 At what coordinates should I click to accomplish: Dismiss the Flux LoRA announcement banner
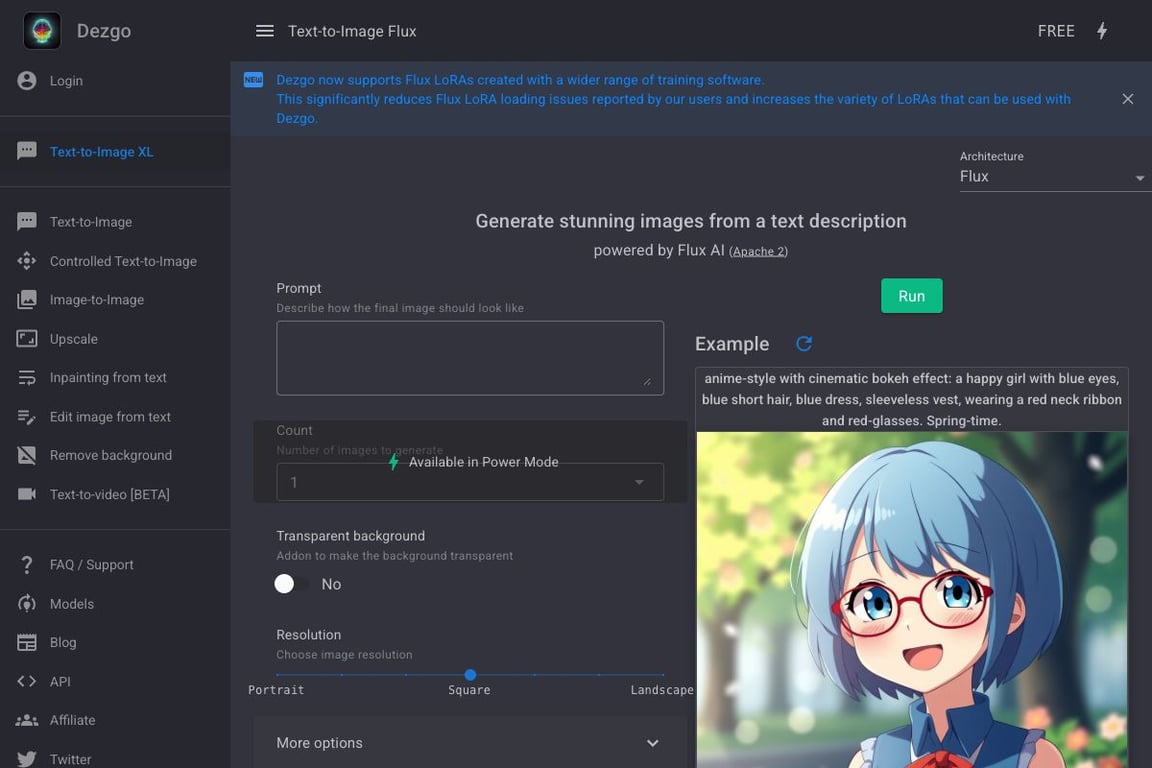(x=1128, y=98)
